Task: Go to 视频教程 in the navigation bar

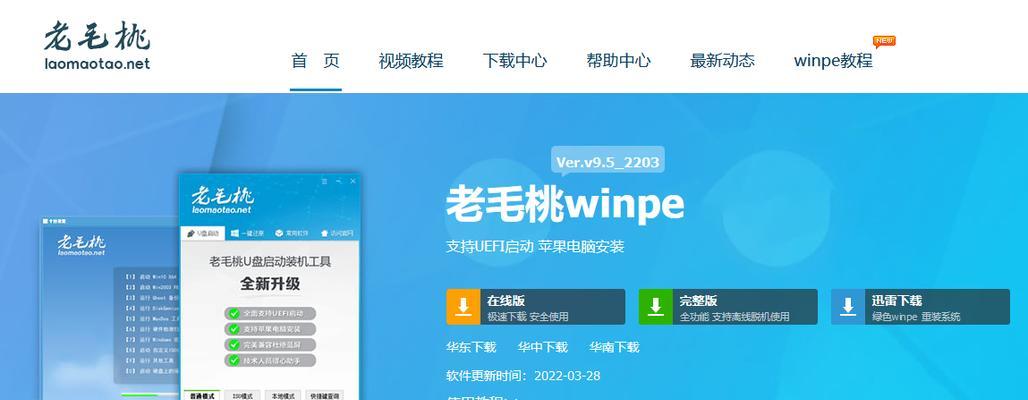Action: click(411, 61)
